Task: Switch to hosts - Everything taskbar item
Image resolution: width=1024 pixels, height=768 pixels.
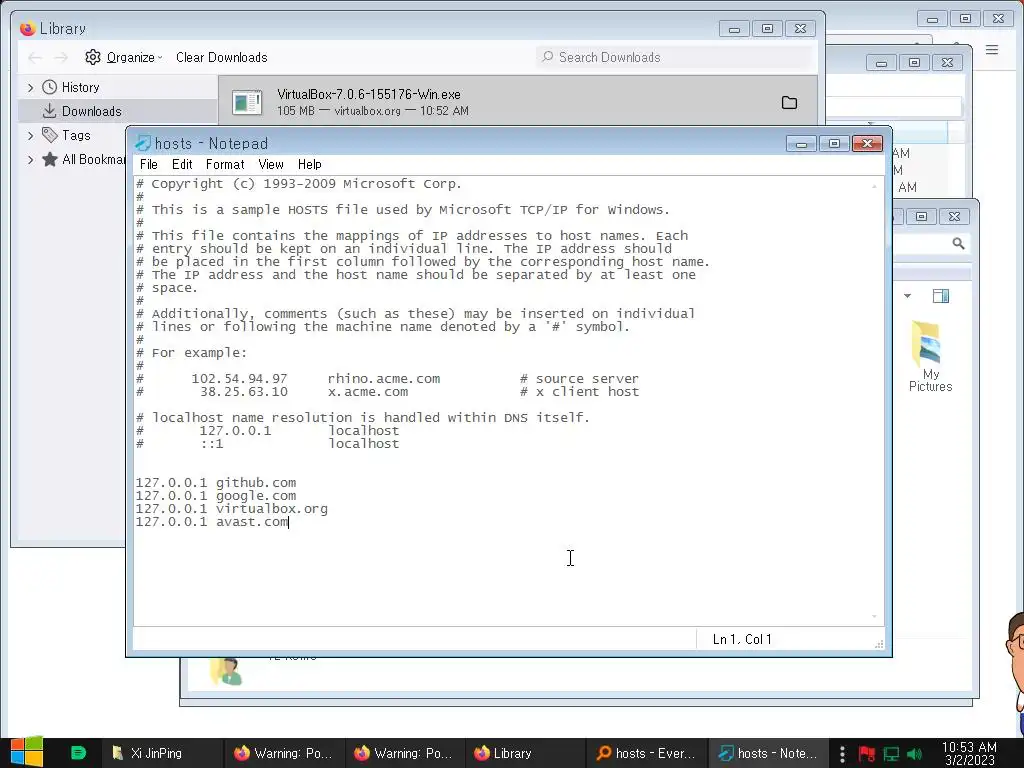Action: pos(647,753)
